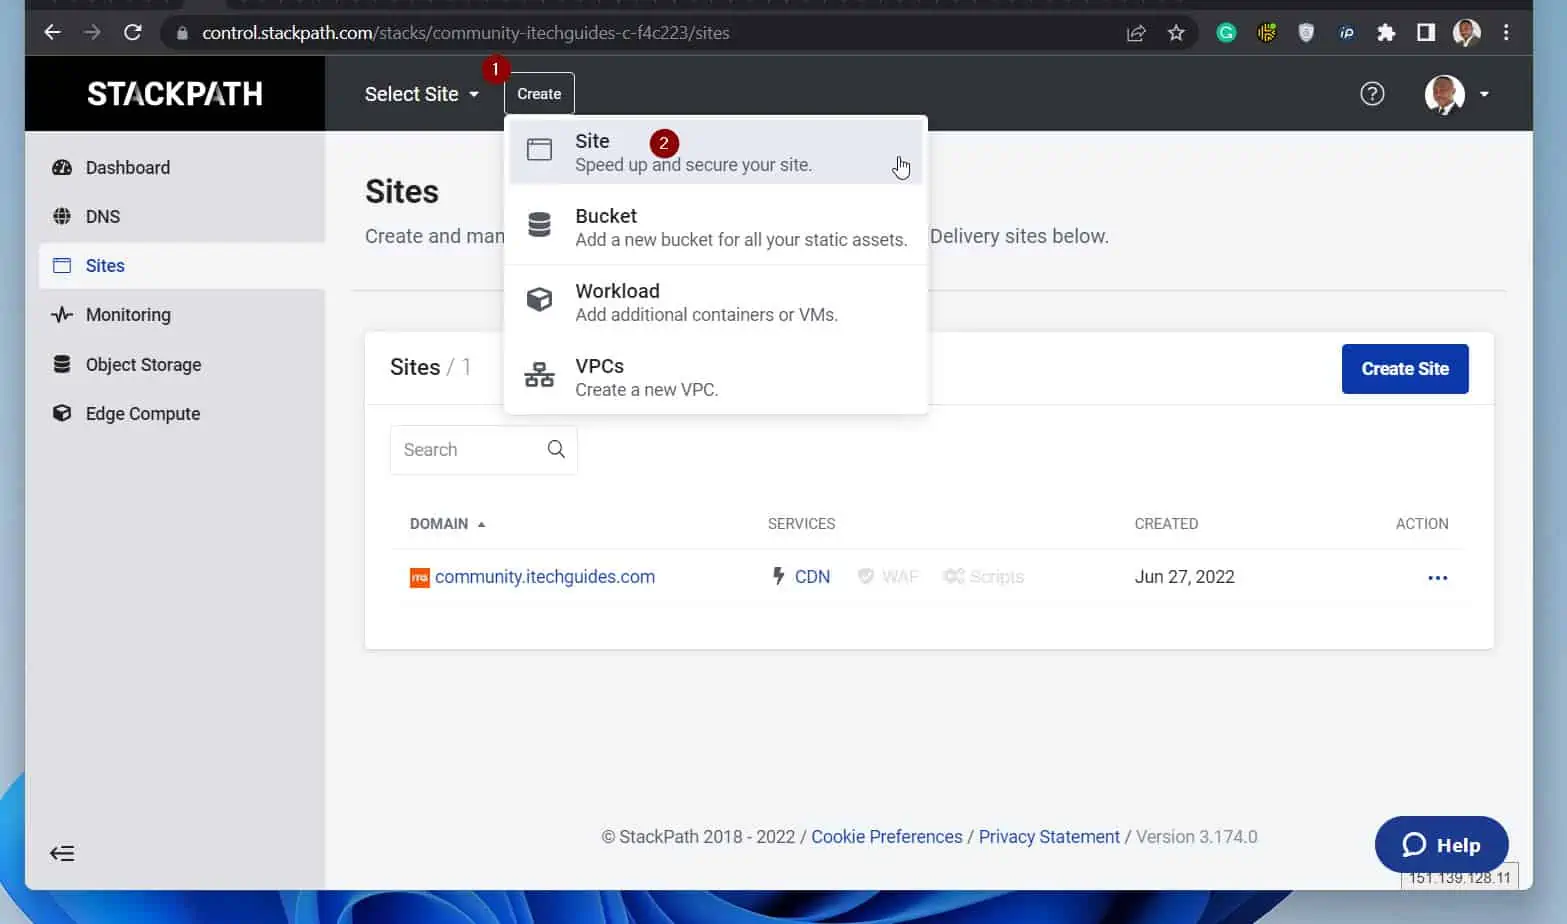Click the Object Storage database icon
This screenshot has height=924, width=1567.
[62, 364]
